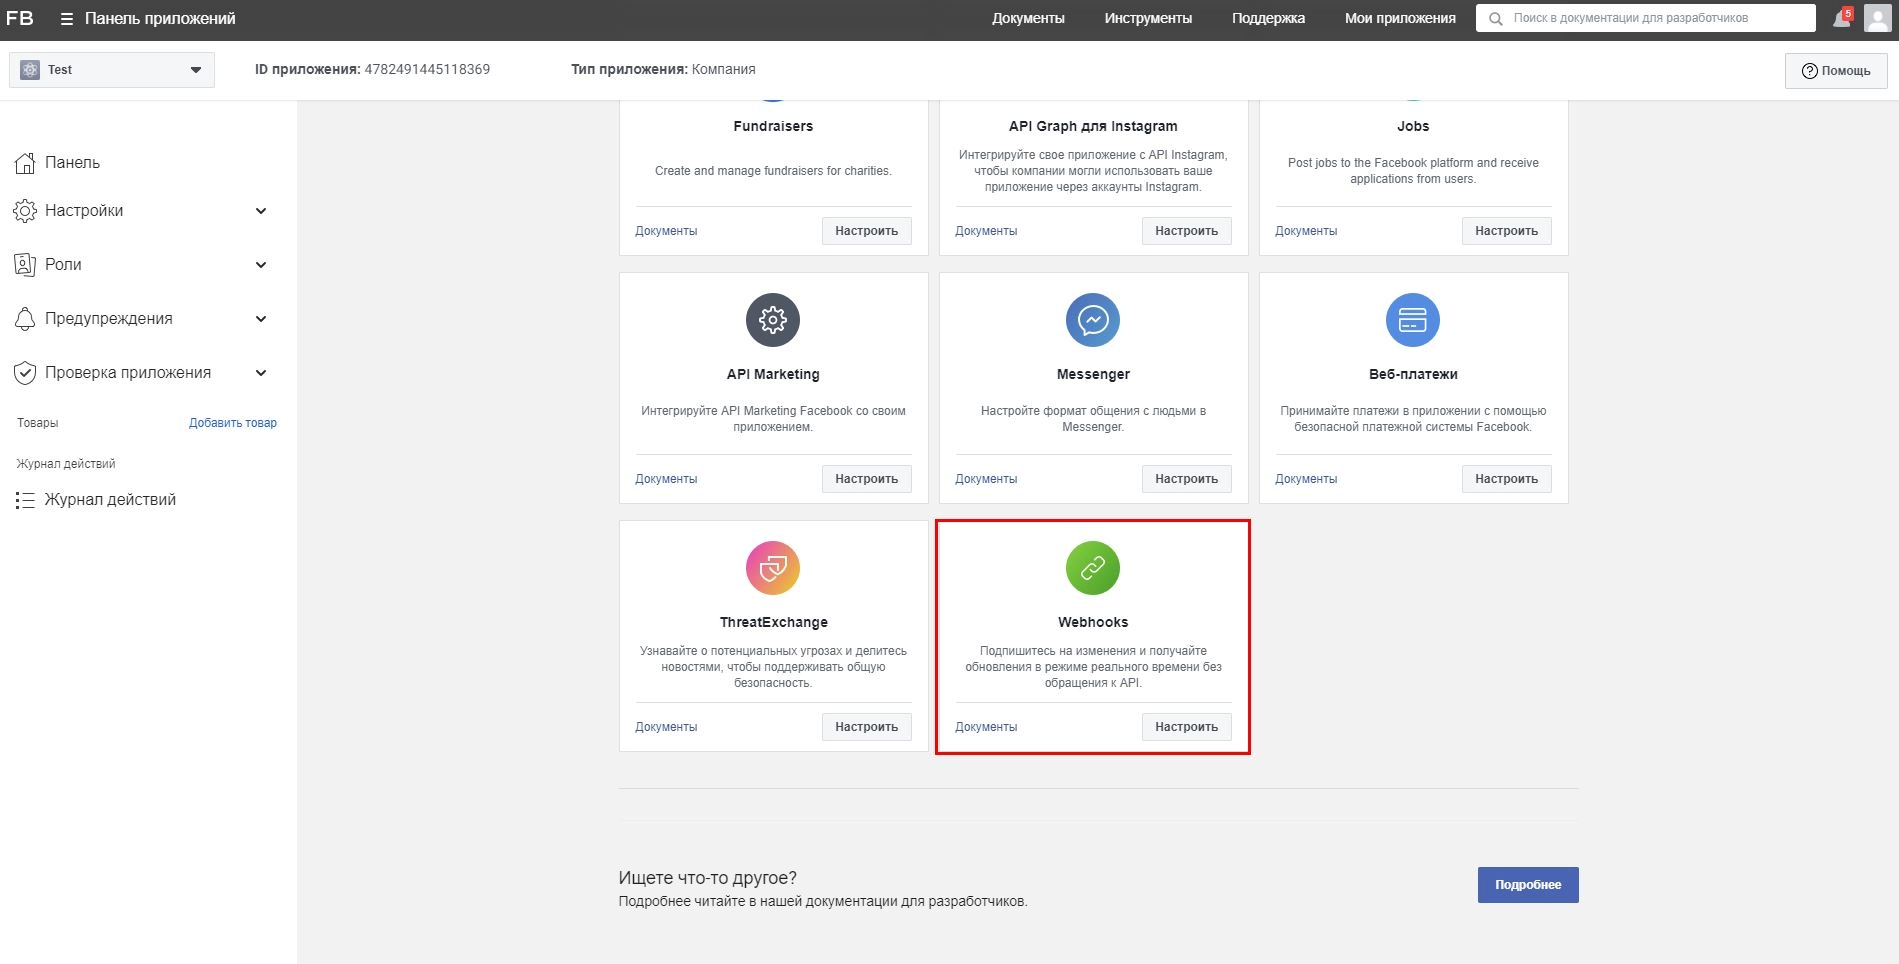Screen dimensions: 1899x964
Task: Open Журнал действий in the sidebar
Action: pos(110,500)
